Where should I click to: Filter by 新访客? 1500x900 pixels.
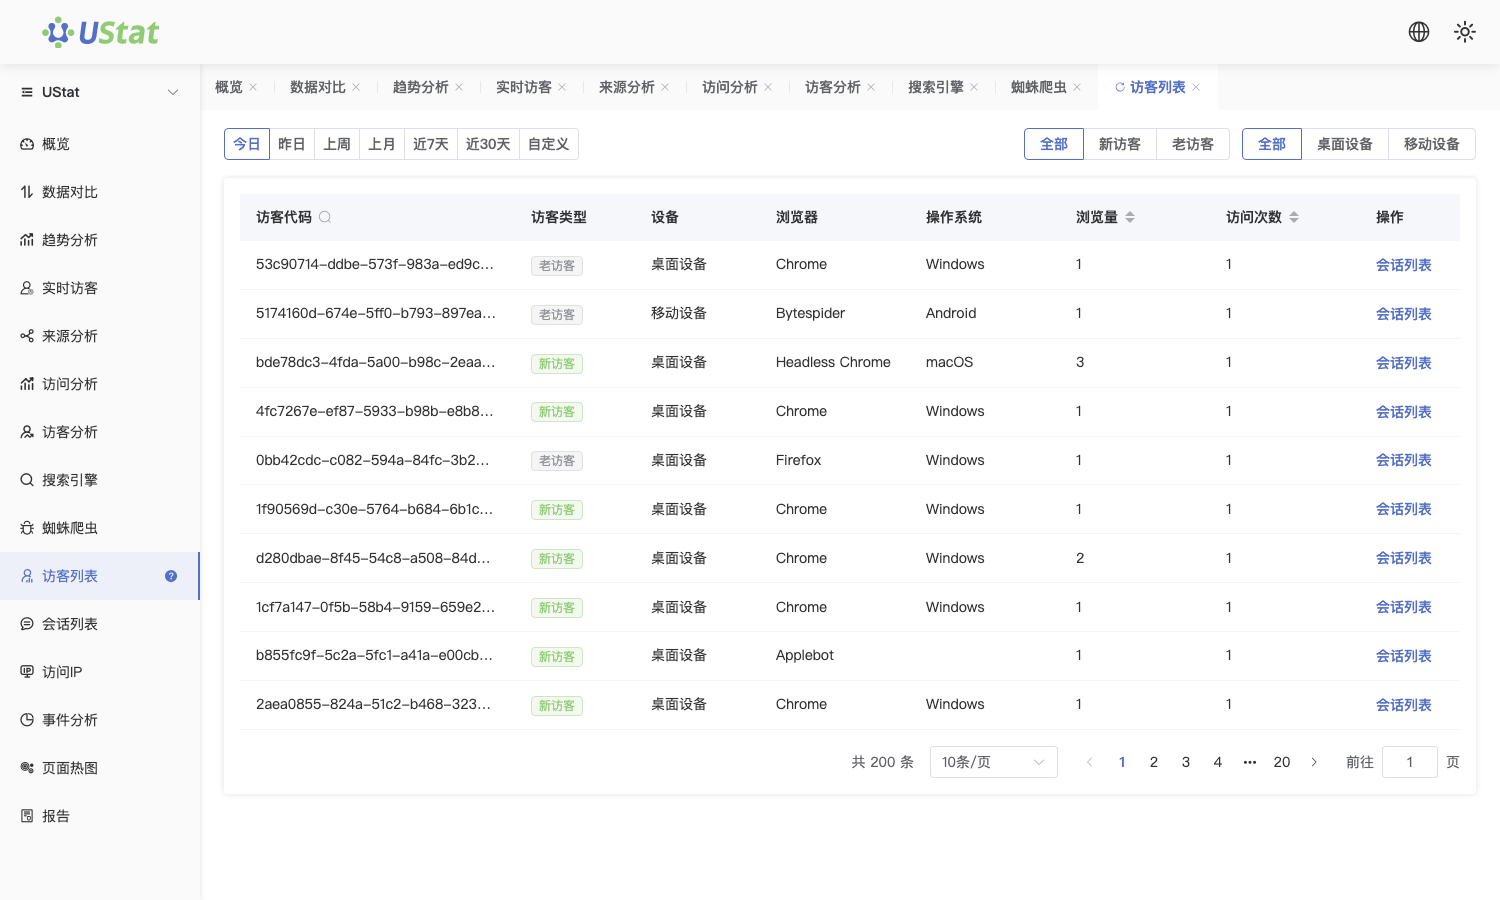pyautogui.click(x=1120, y=144)
